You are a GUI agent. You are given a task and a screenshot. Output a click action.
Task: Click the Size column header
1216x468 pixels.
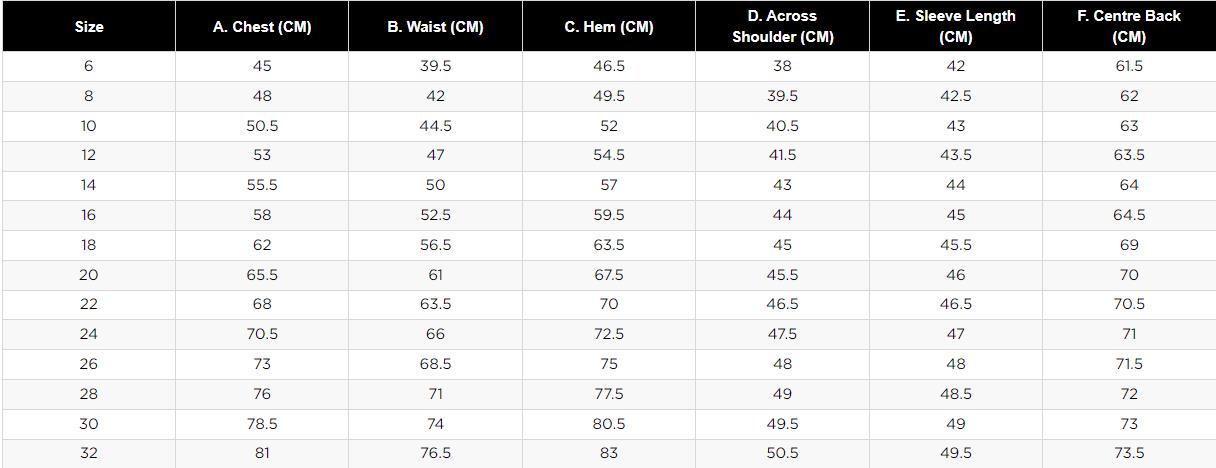pyautogui.click(x=89, y=27)
